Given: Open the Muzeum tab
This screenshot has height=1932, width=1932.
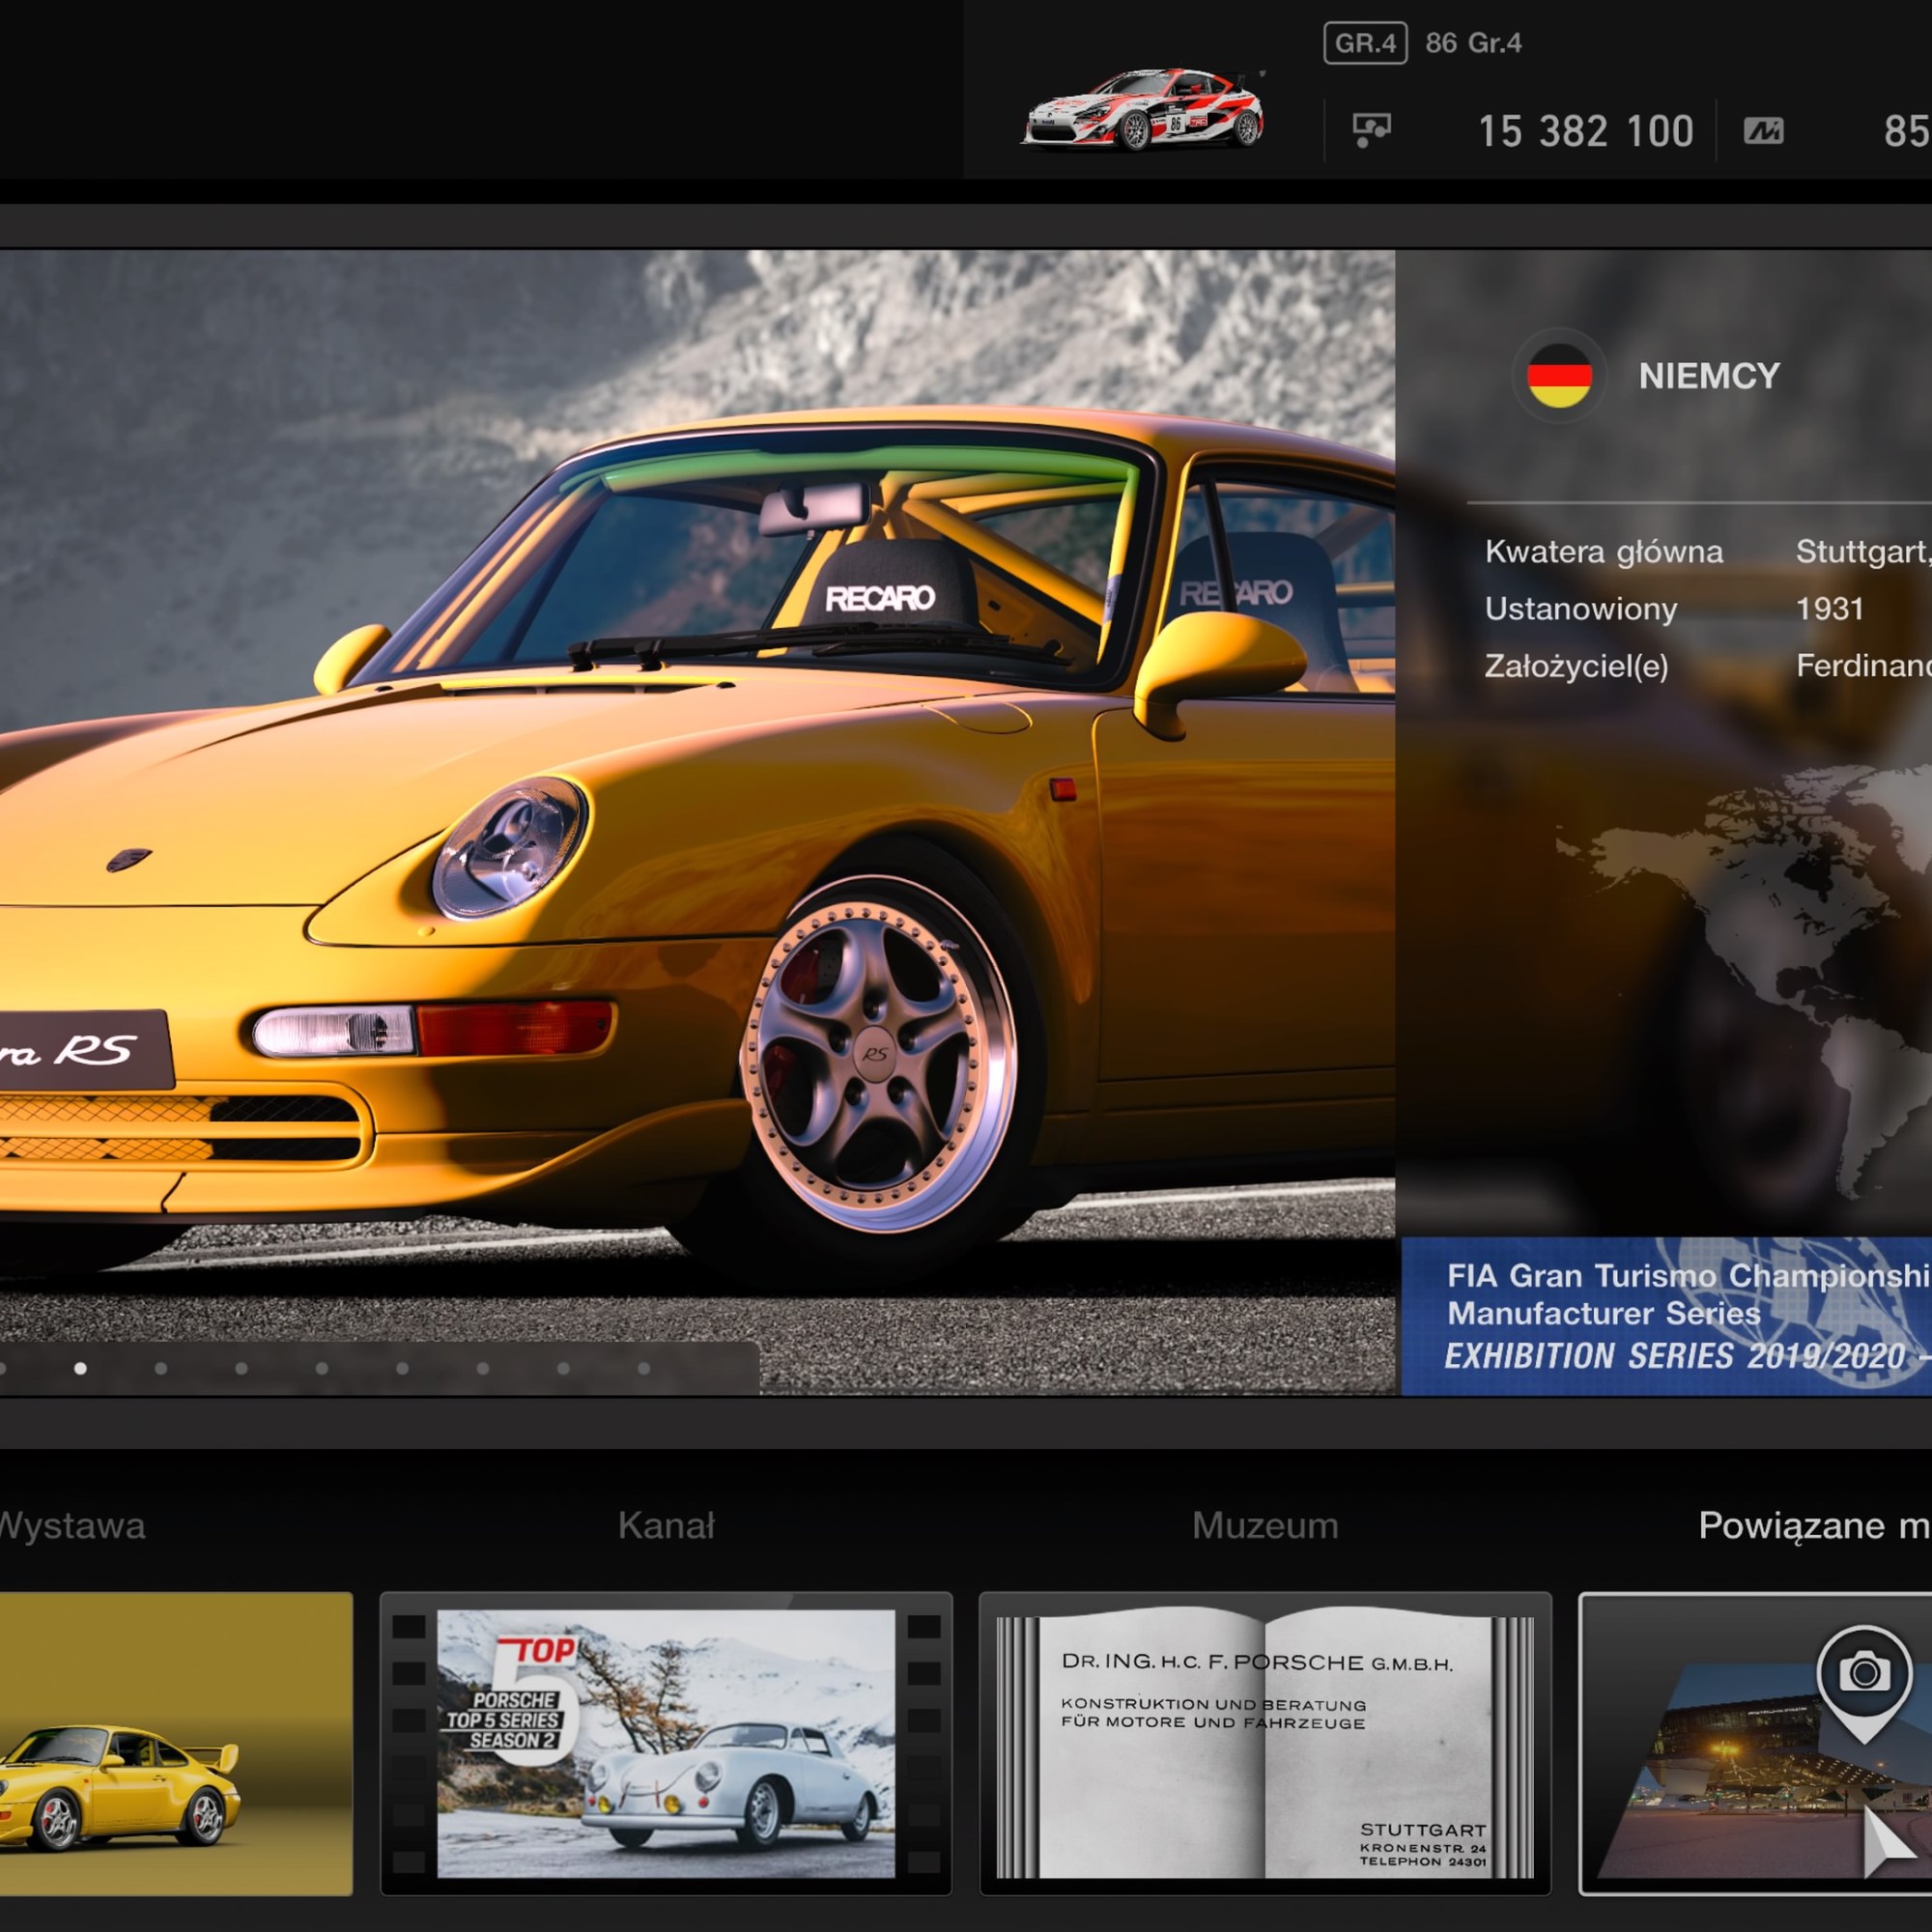Looking at the screenshot, I should (1265, 1526).
